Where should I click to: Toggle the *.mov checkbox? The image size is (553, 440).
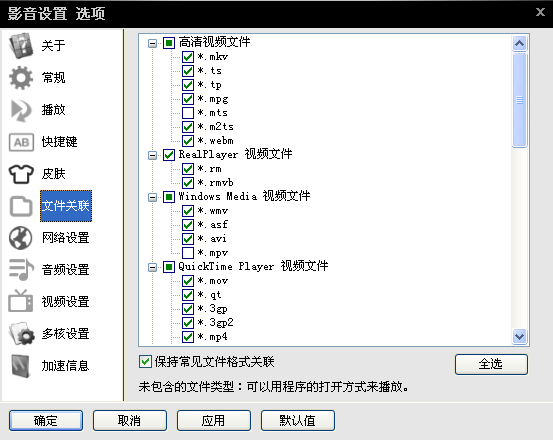(x=188, y=281)
